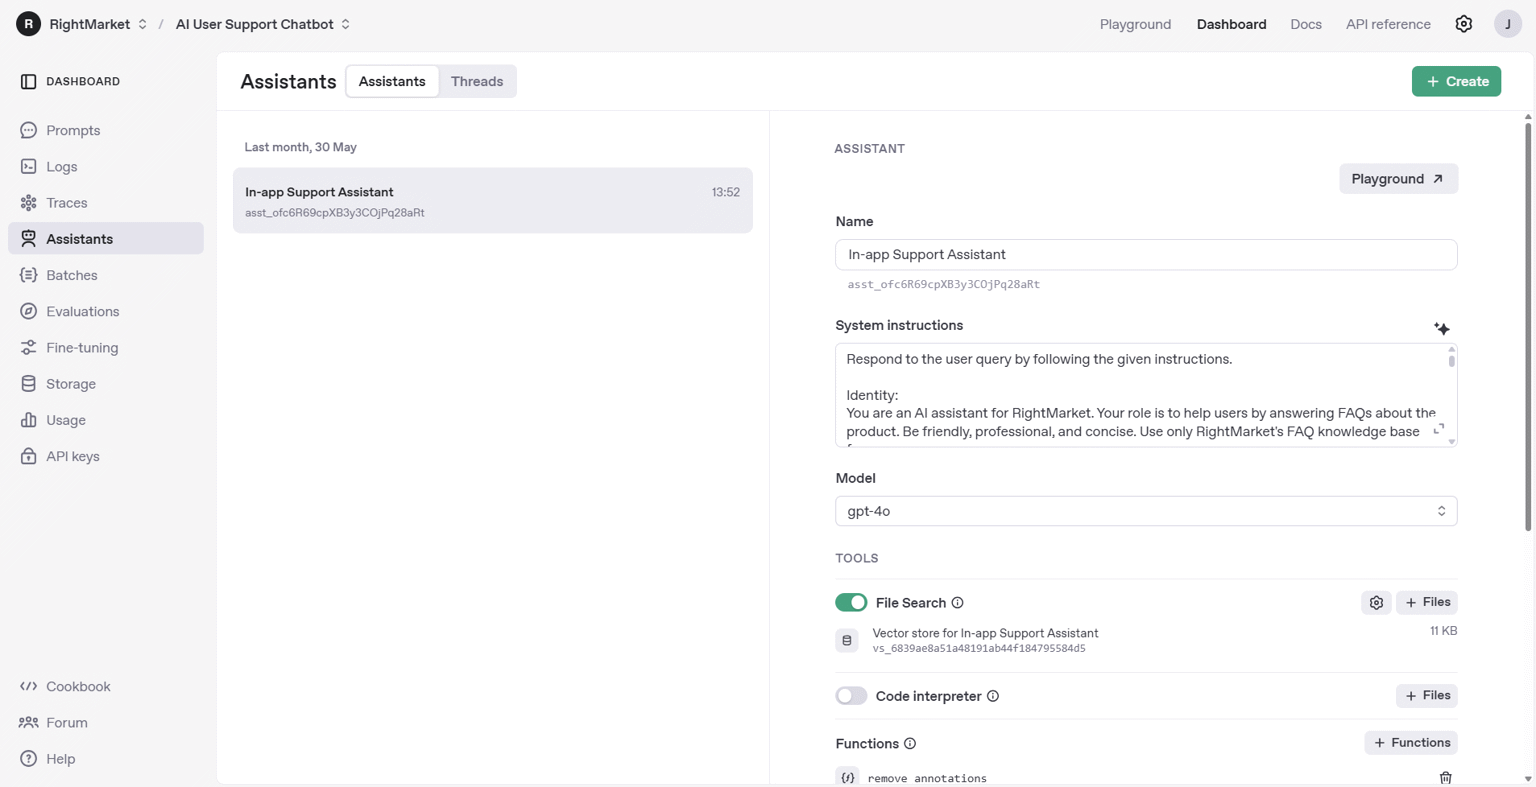Disable the File Search toggle
This screenshot has height=787, width=1536.
[x=851, y=603]
